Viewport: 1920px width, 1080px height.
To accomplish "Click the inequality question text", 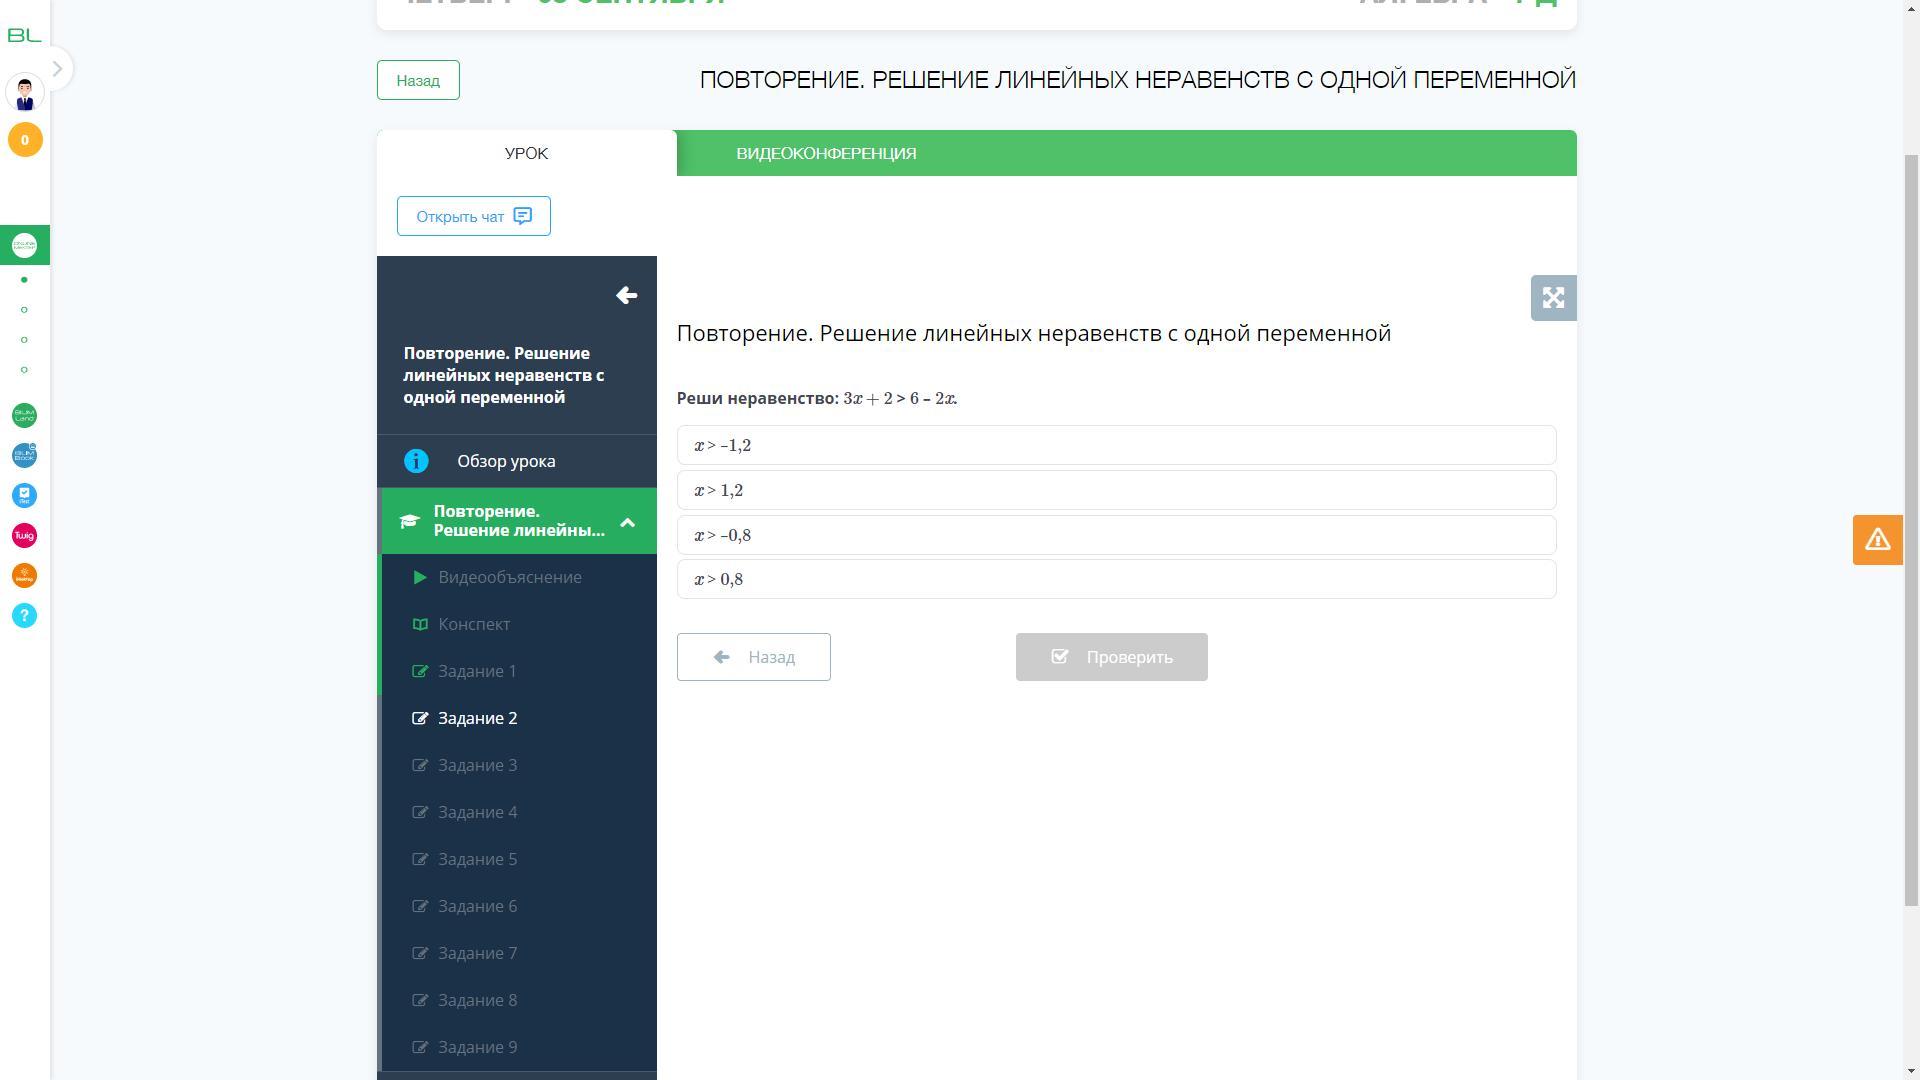I will point(817,398).
